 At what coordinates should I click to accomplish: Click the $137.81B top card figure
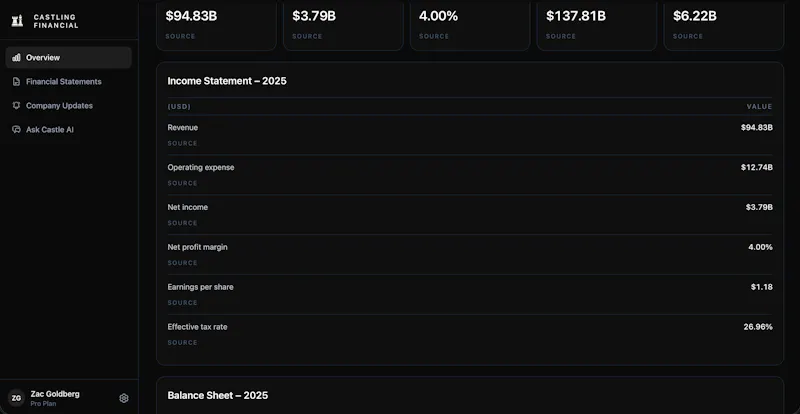pyautogui.click(x=576, y=16)
